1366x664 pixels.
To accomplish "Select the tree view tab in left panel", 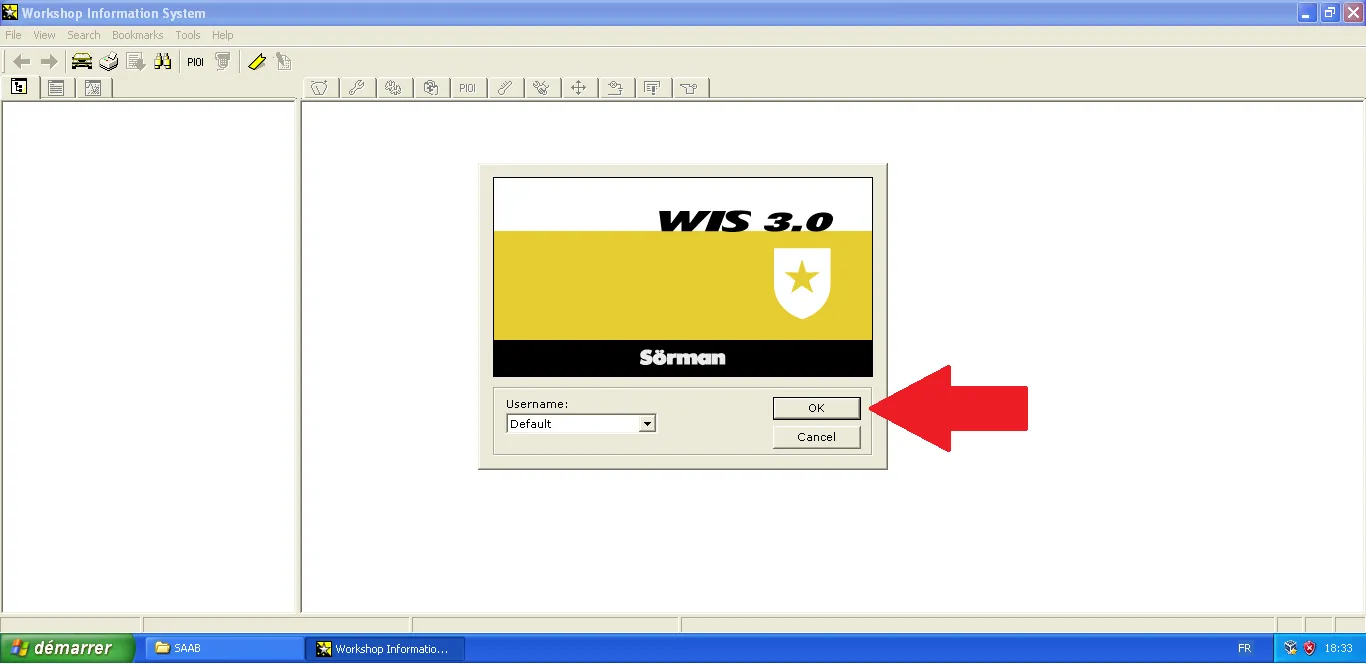I will click(x=19, y=87).
